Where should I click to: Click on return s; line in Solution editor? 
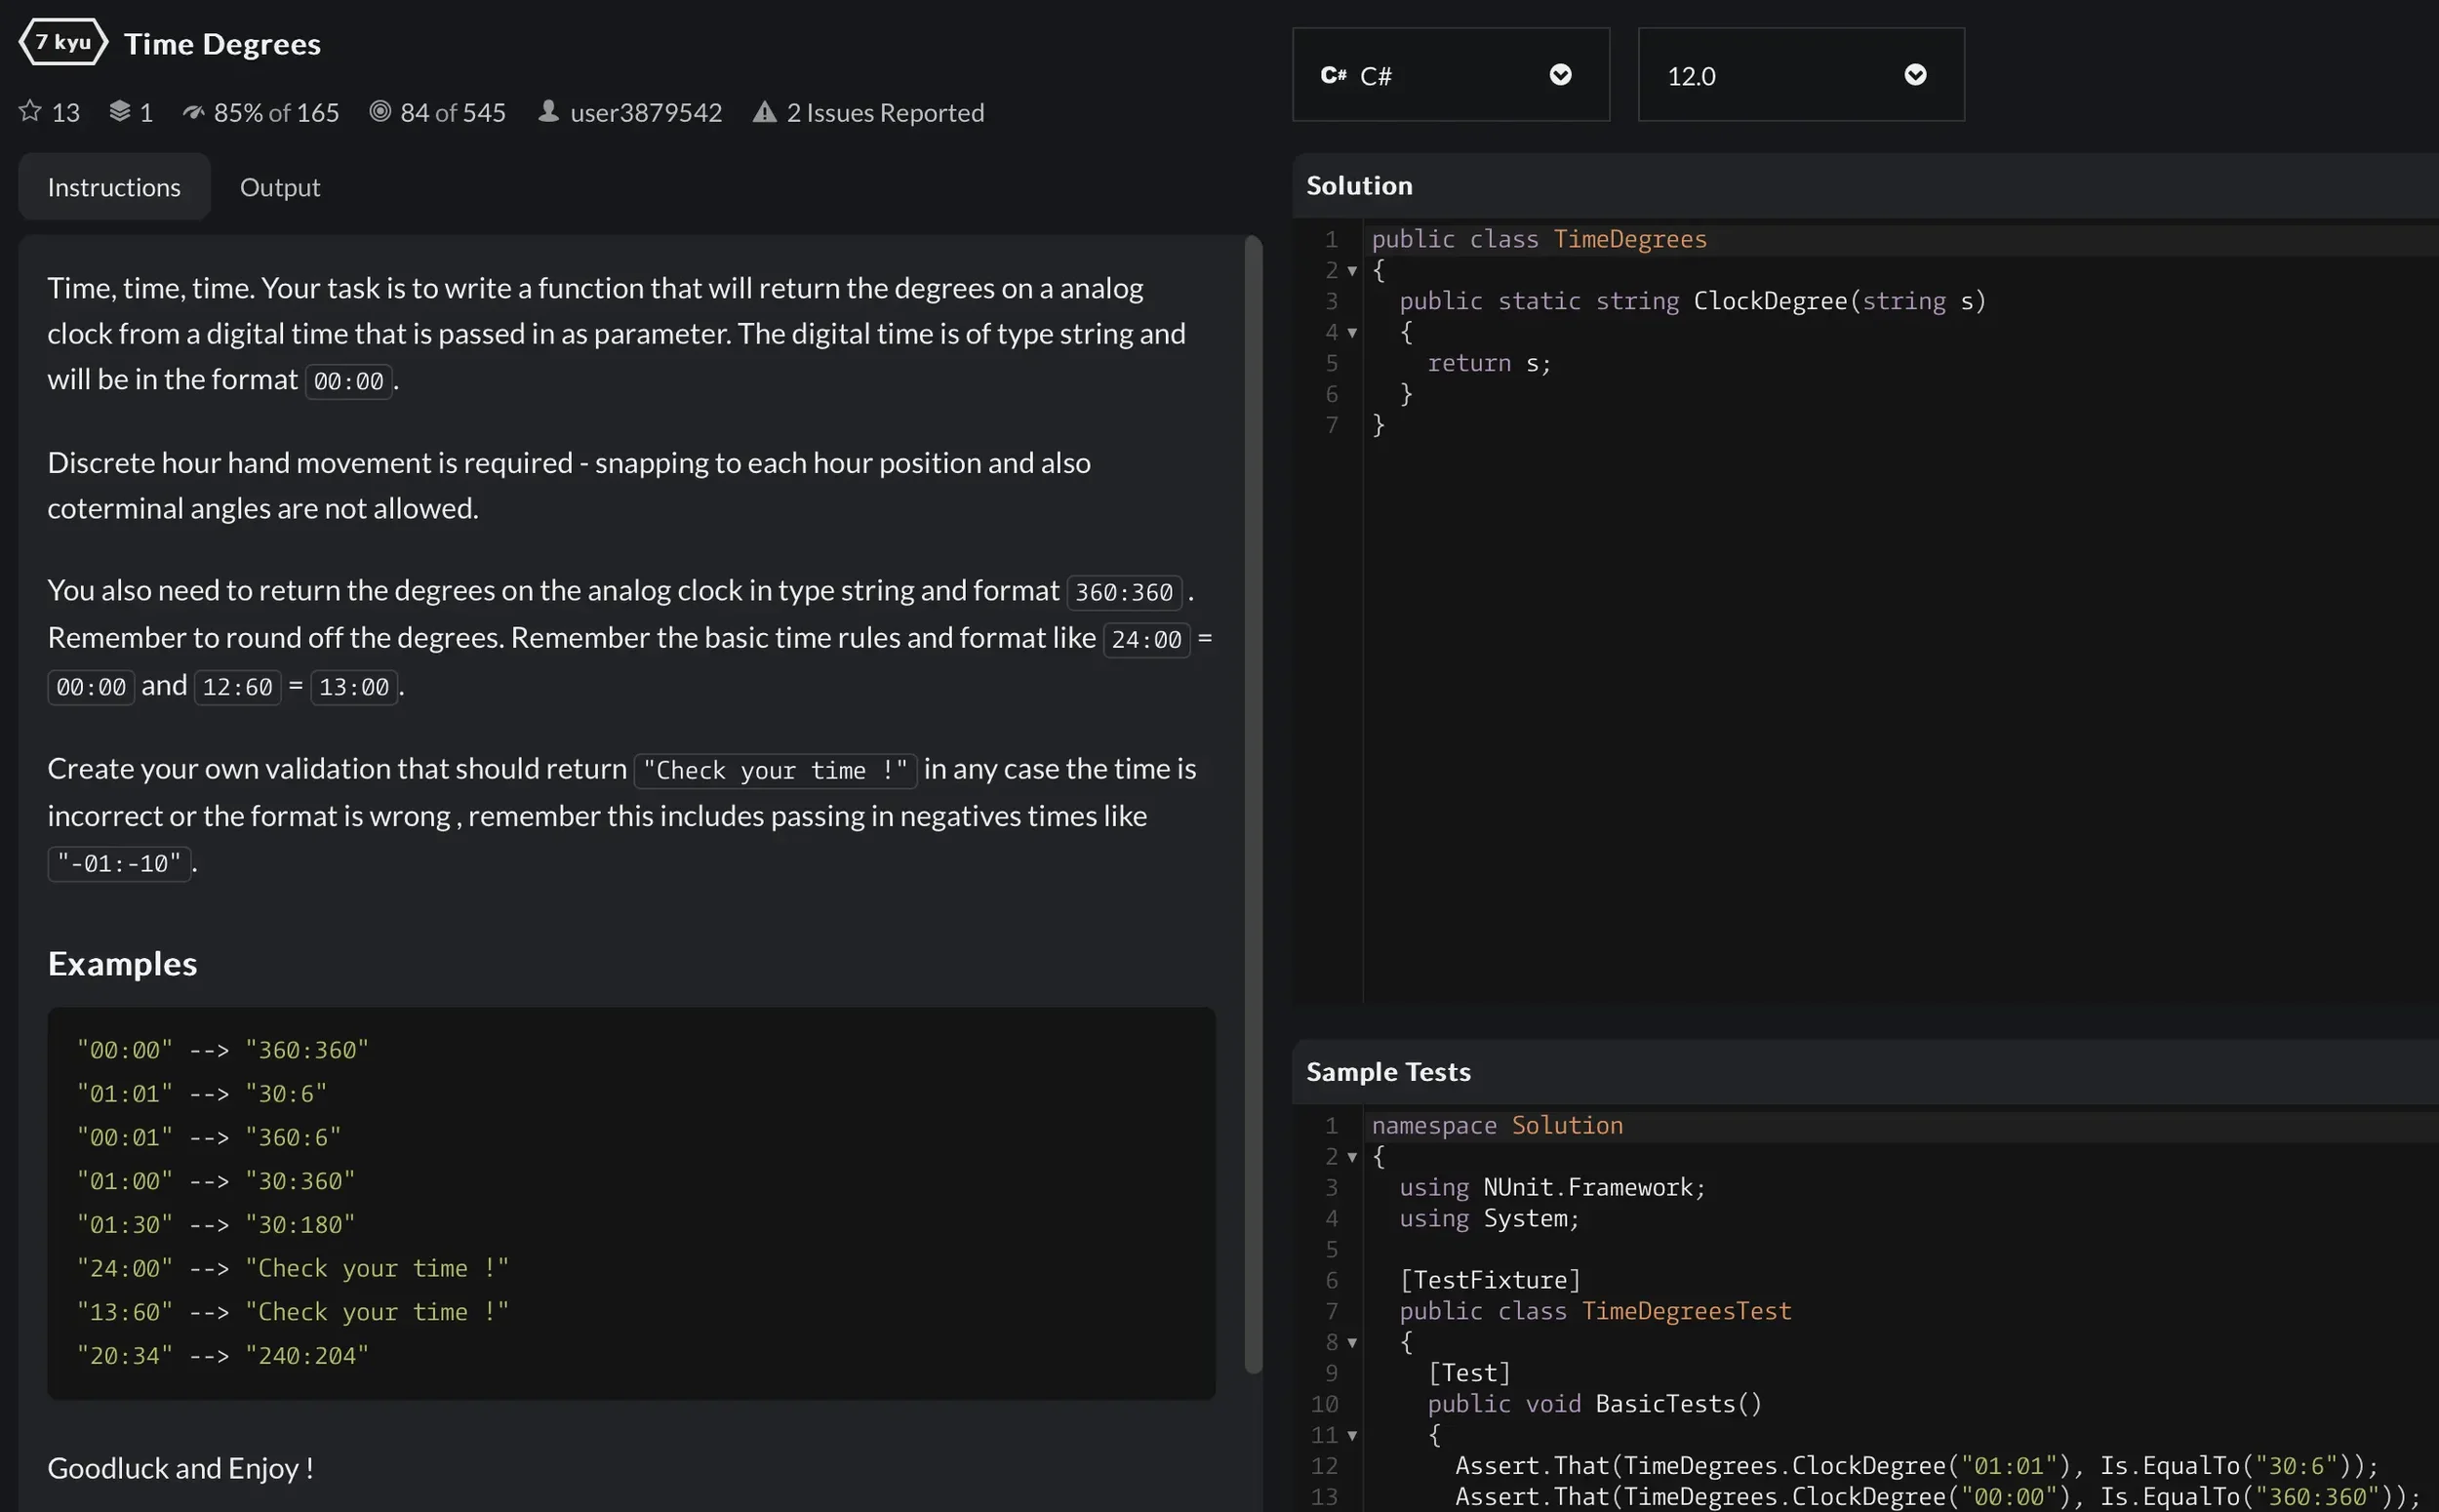pos(1488,363)
